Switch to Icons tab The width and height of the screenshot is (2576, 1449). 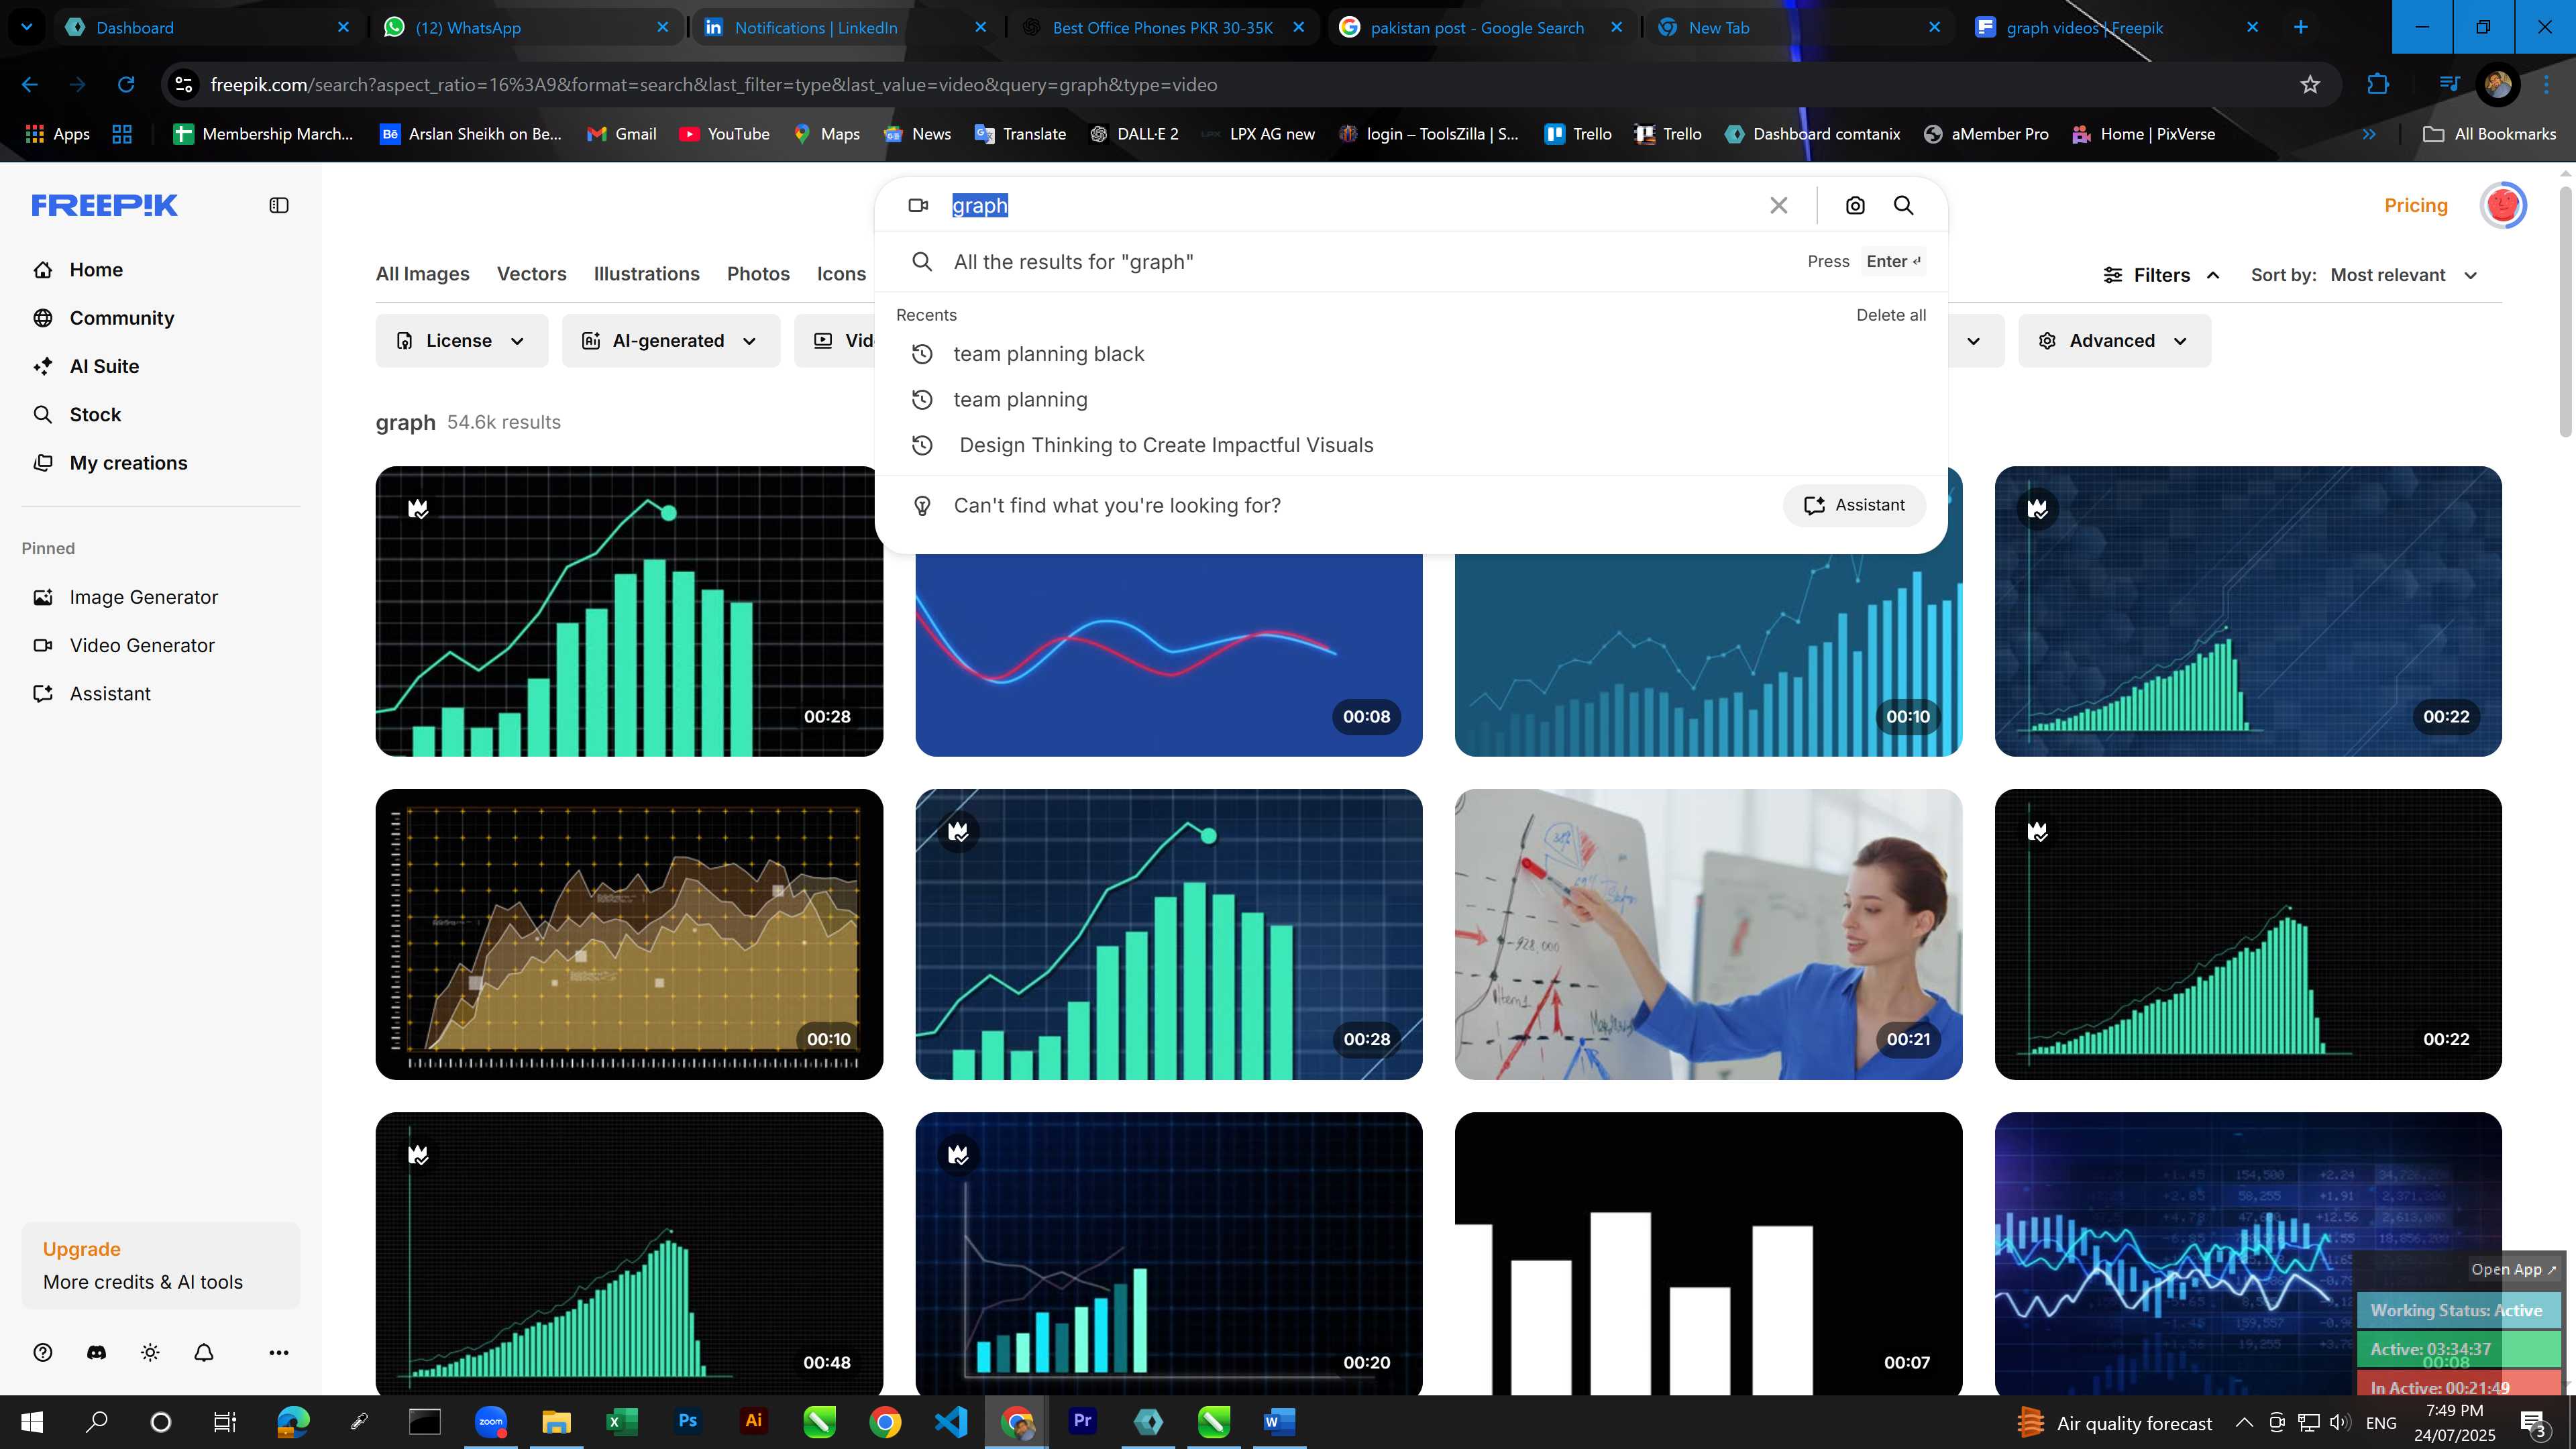point(841,274)
